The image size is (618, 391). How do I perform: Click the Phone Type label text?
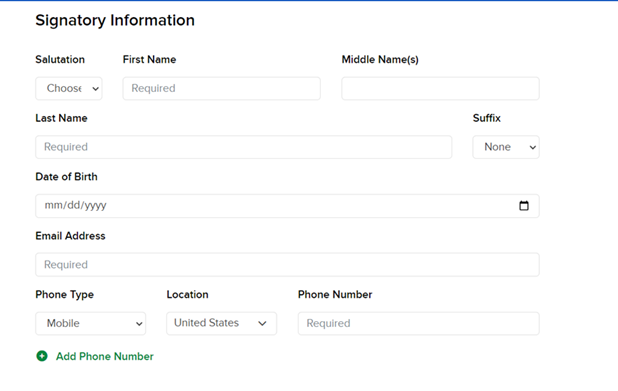[65, 295]
